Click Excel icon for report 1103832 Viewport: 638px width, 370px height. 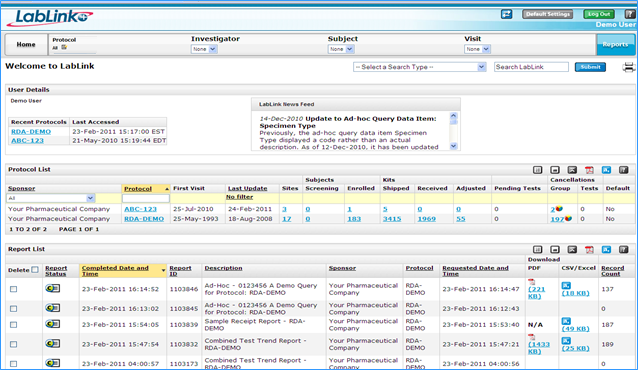[x=566, y=341]
